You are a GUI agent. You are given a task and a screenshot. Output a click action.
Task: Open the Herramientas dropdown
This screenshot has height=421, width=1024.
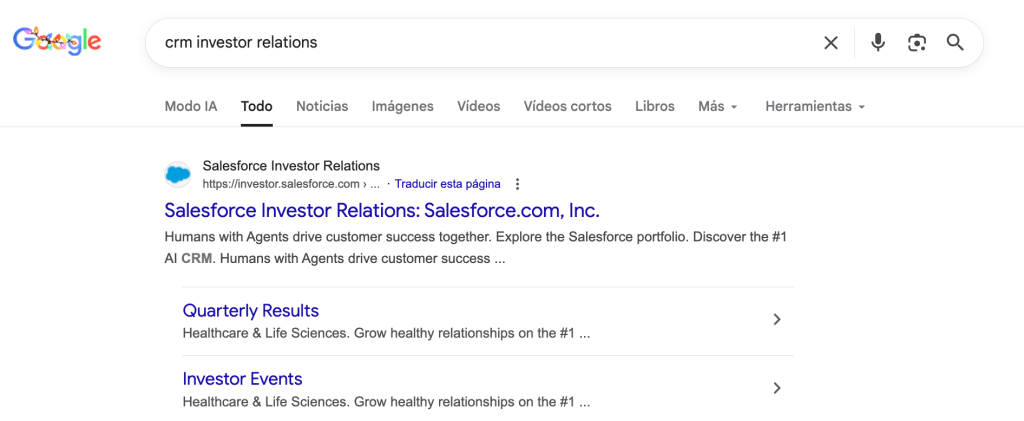click(814, 106)
